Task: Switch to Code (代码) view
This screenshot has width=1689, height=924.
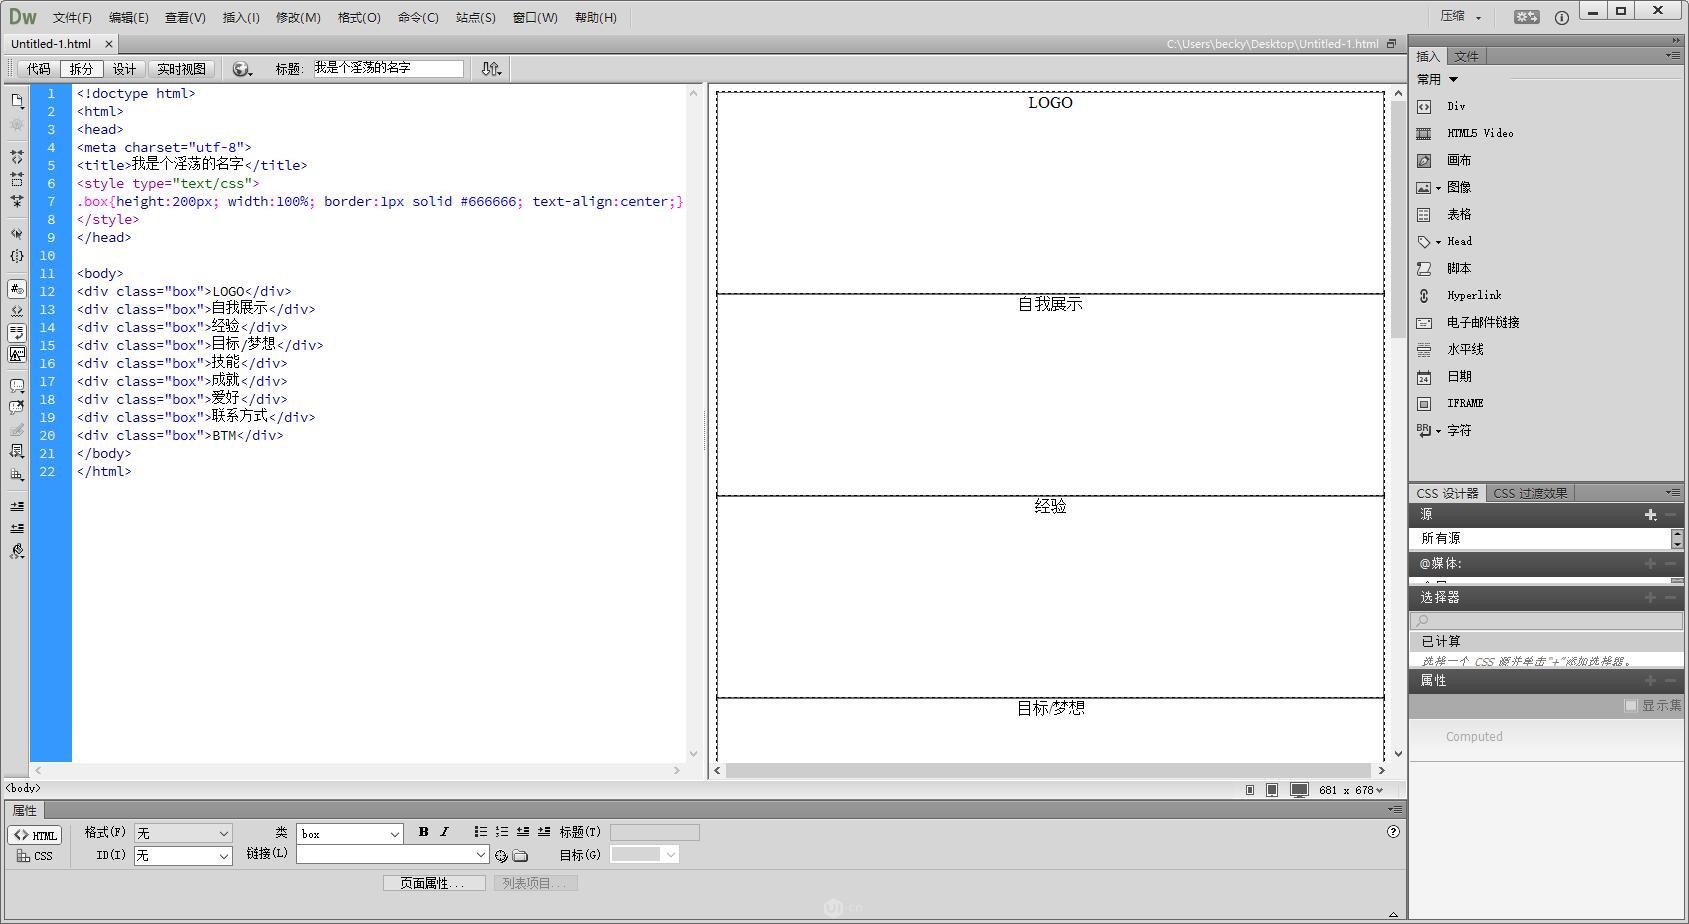Action: click(x=38, y=69)
